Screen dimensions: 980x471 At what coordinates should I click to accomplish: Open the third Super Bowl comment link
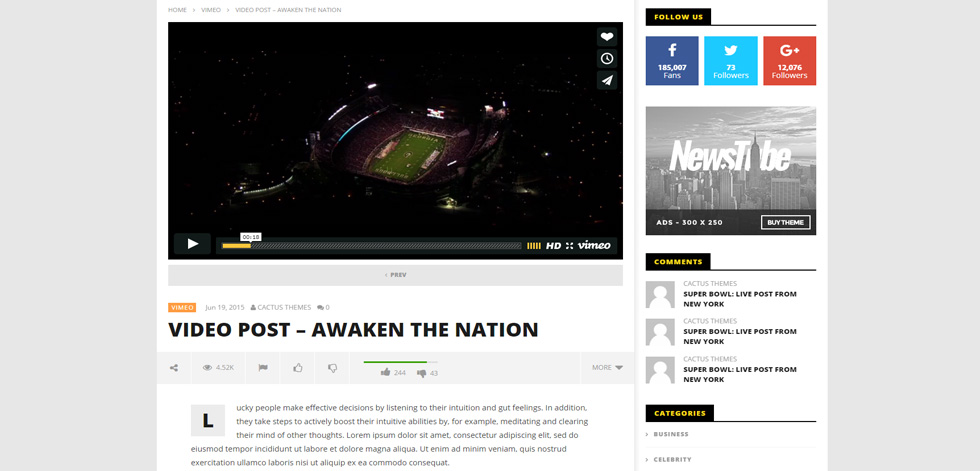[740, 374]
